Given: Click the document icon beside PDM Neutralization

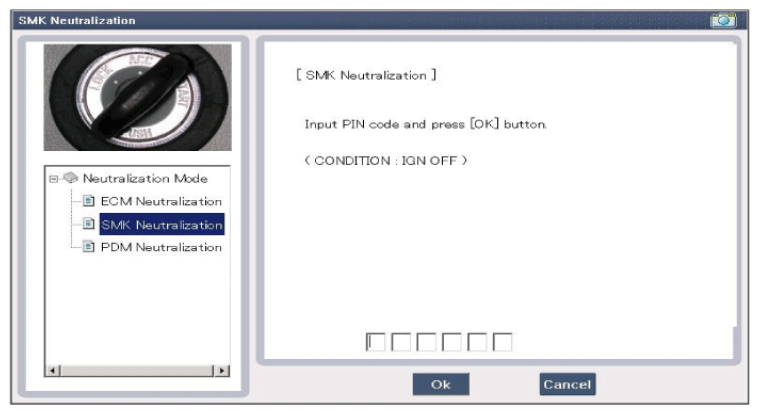Looking at the screenshot, I should pos(89,247).
